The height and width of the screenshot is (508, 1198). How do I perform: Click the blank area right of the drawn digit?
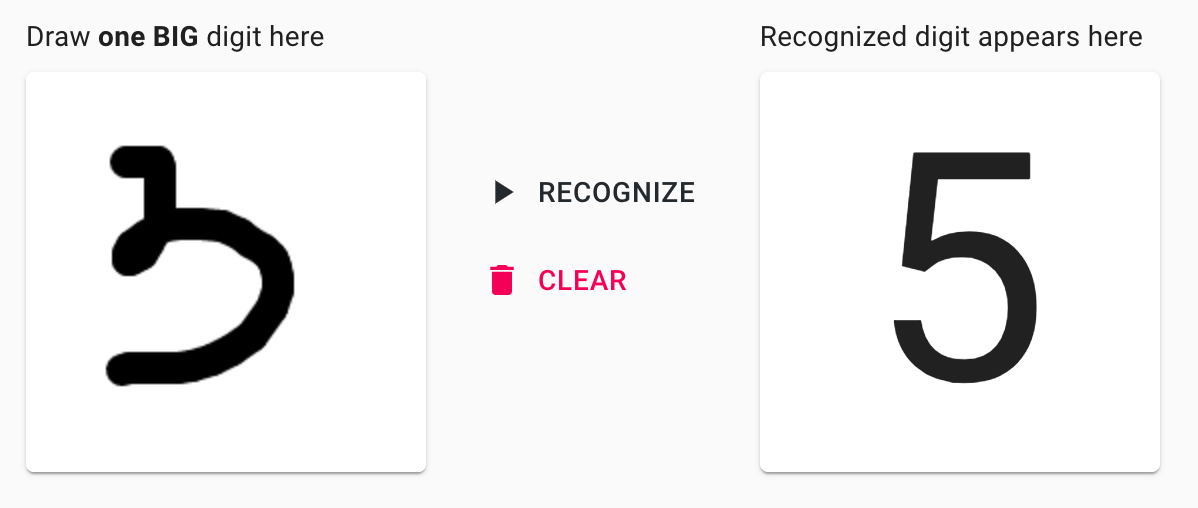tap(359, 267)
